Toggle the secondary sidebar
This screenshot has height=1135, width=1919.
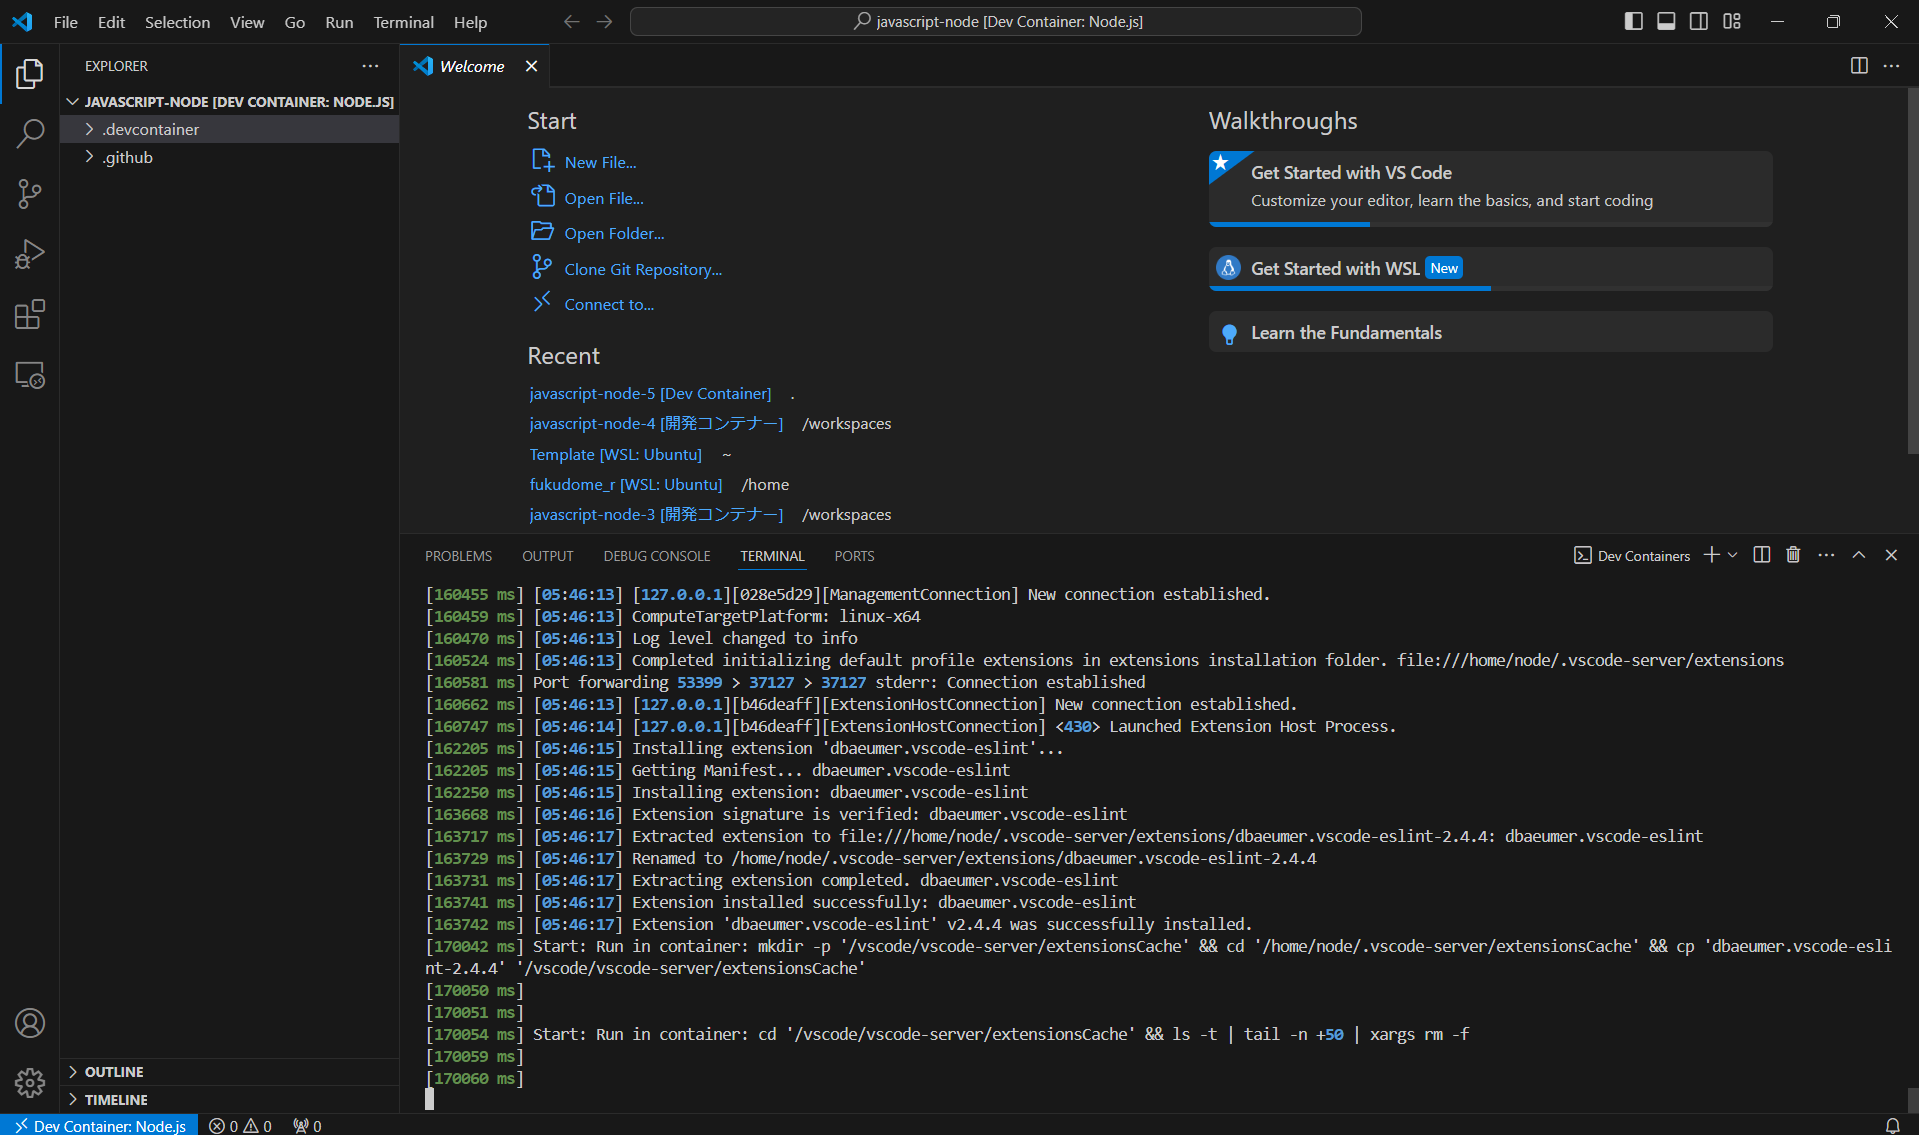(1698, 20)
